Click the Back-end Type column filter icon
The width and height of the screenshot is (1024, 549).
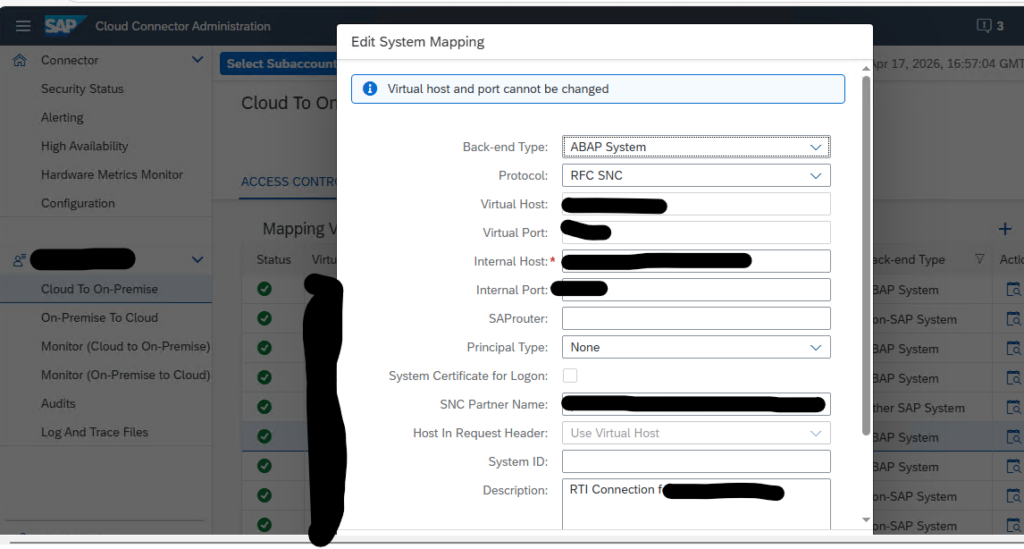pos(979,260)
